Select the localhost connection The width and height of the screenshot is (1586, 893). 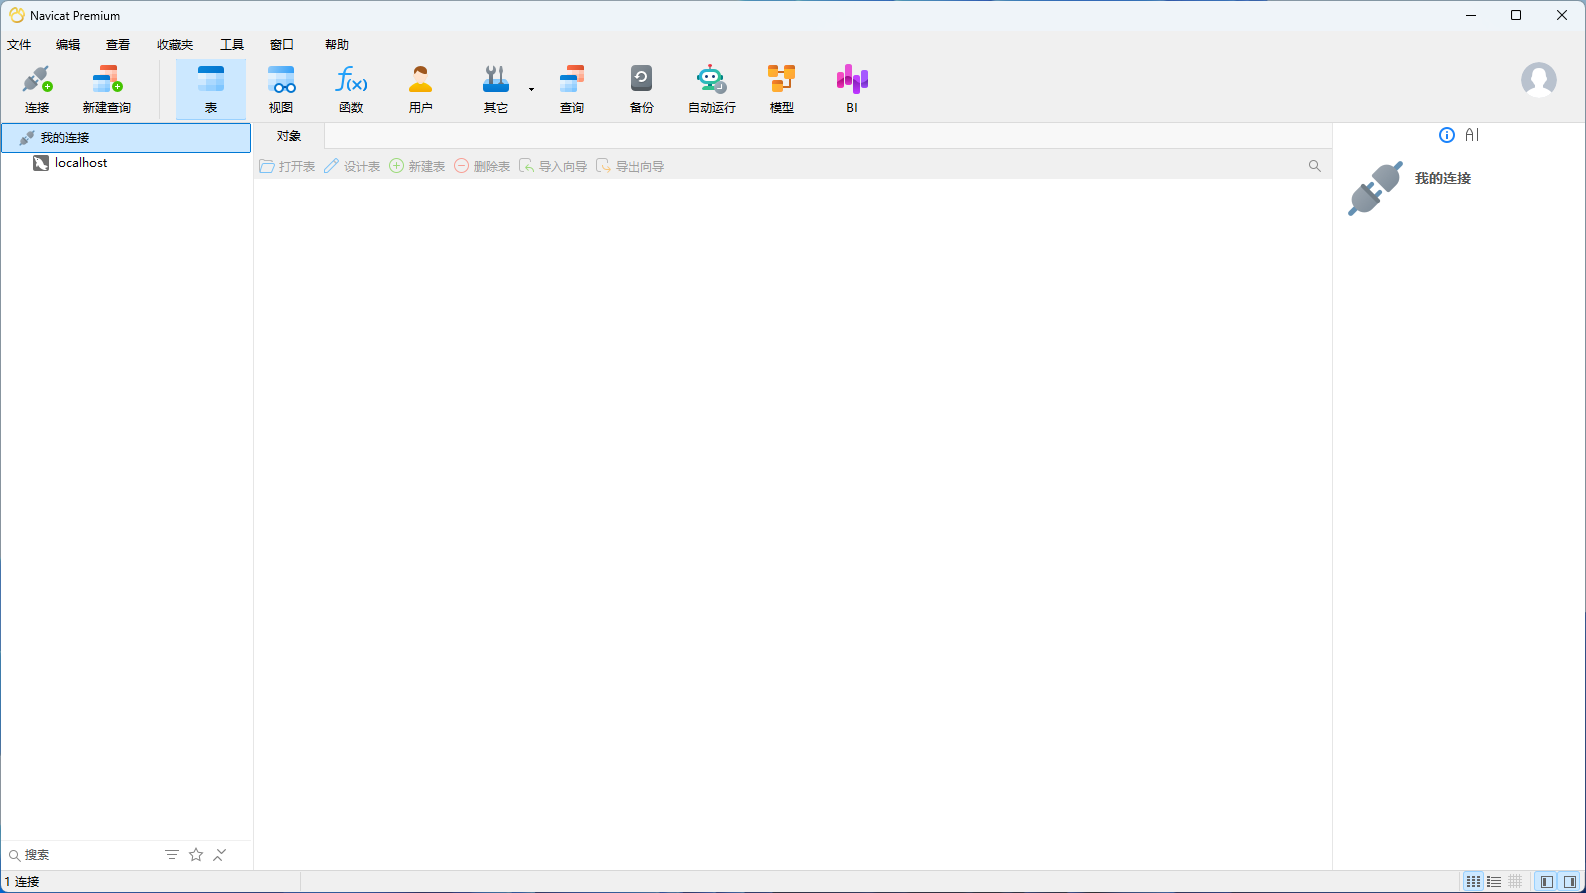click(x=81, y=163)
